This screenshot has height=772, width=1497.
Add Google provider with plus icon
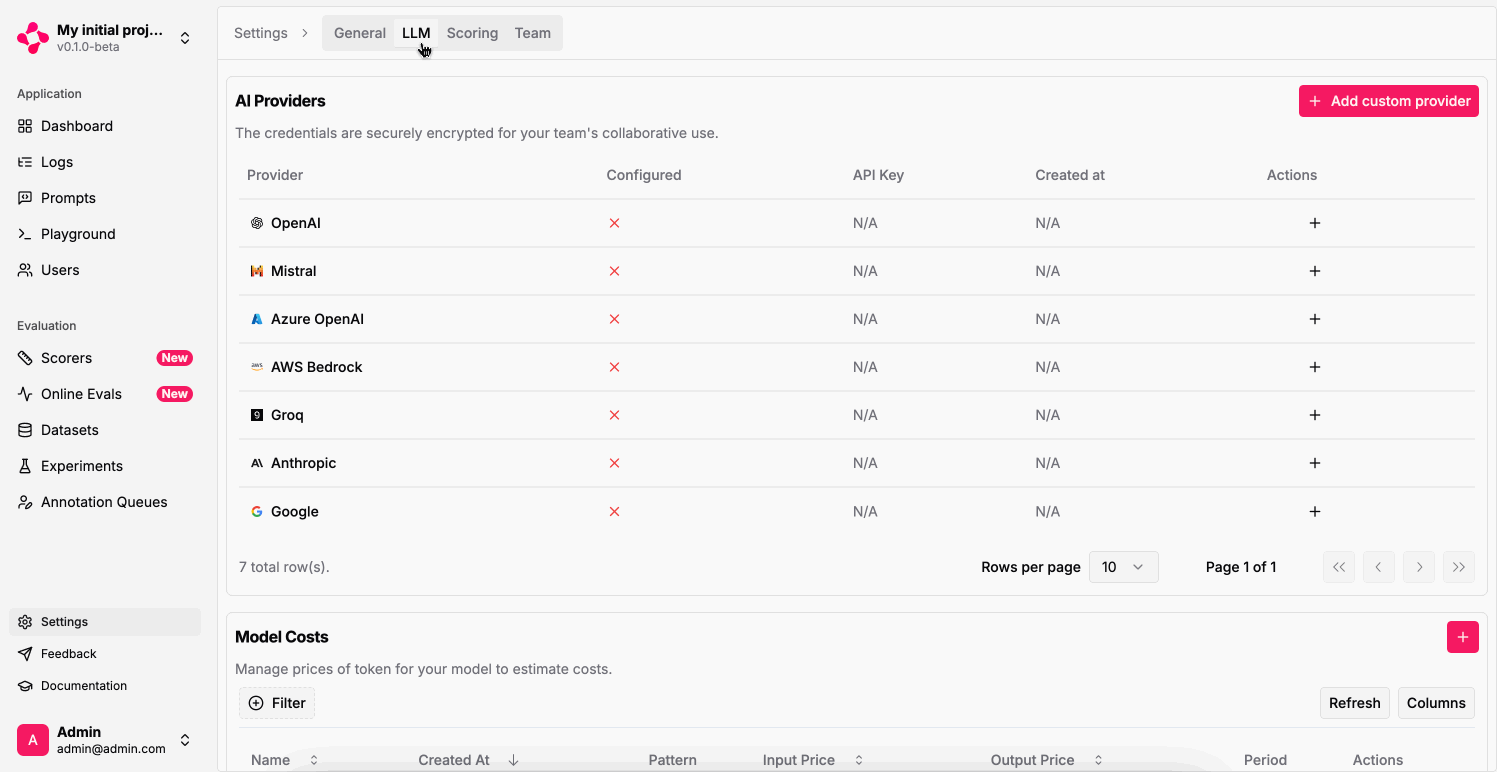(1315, 511)
